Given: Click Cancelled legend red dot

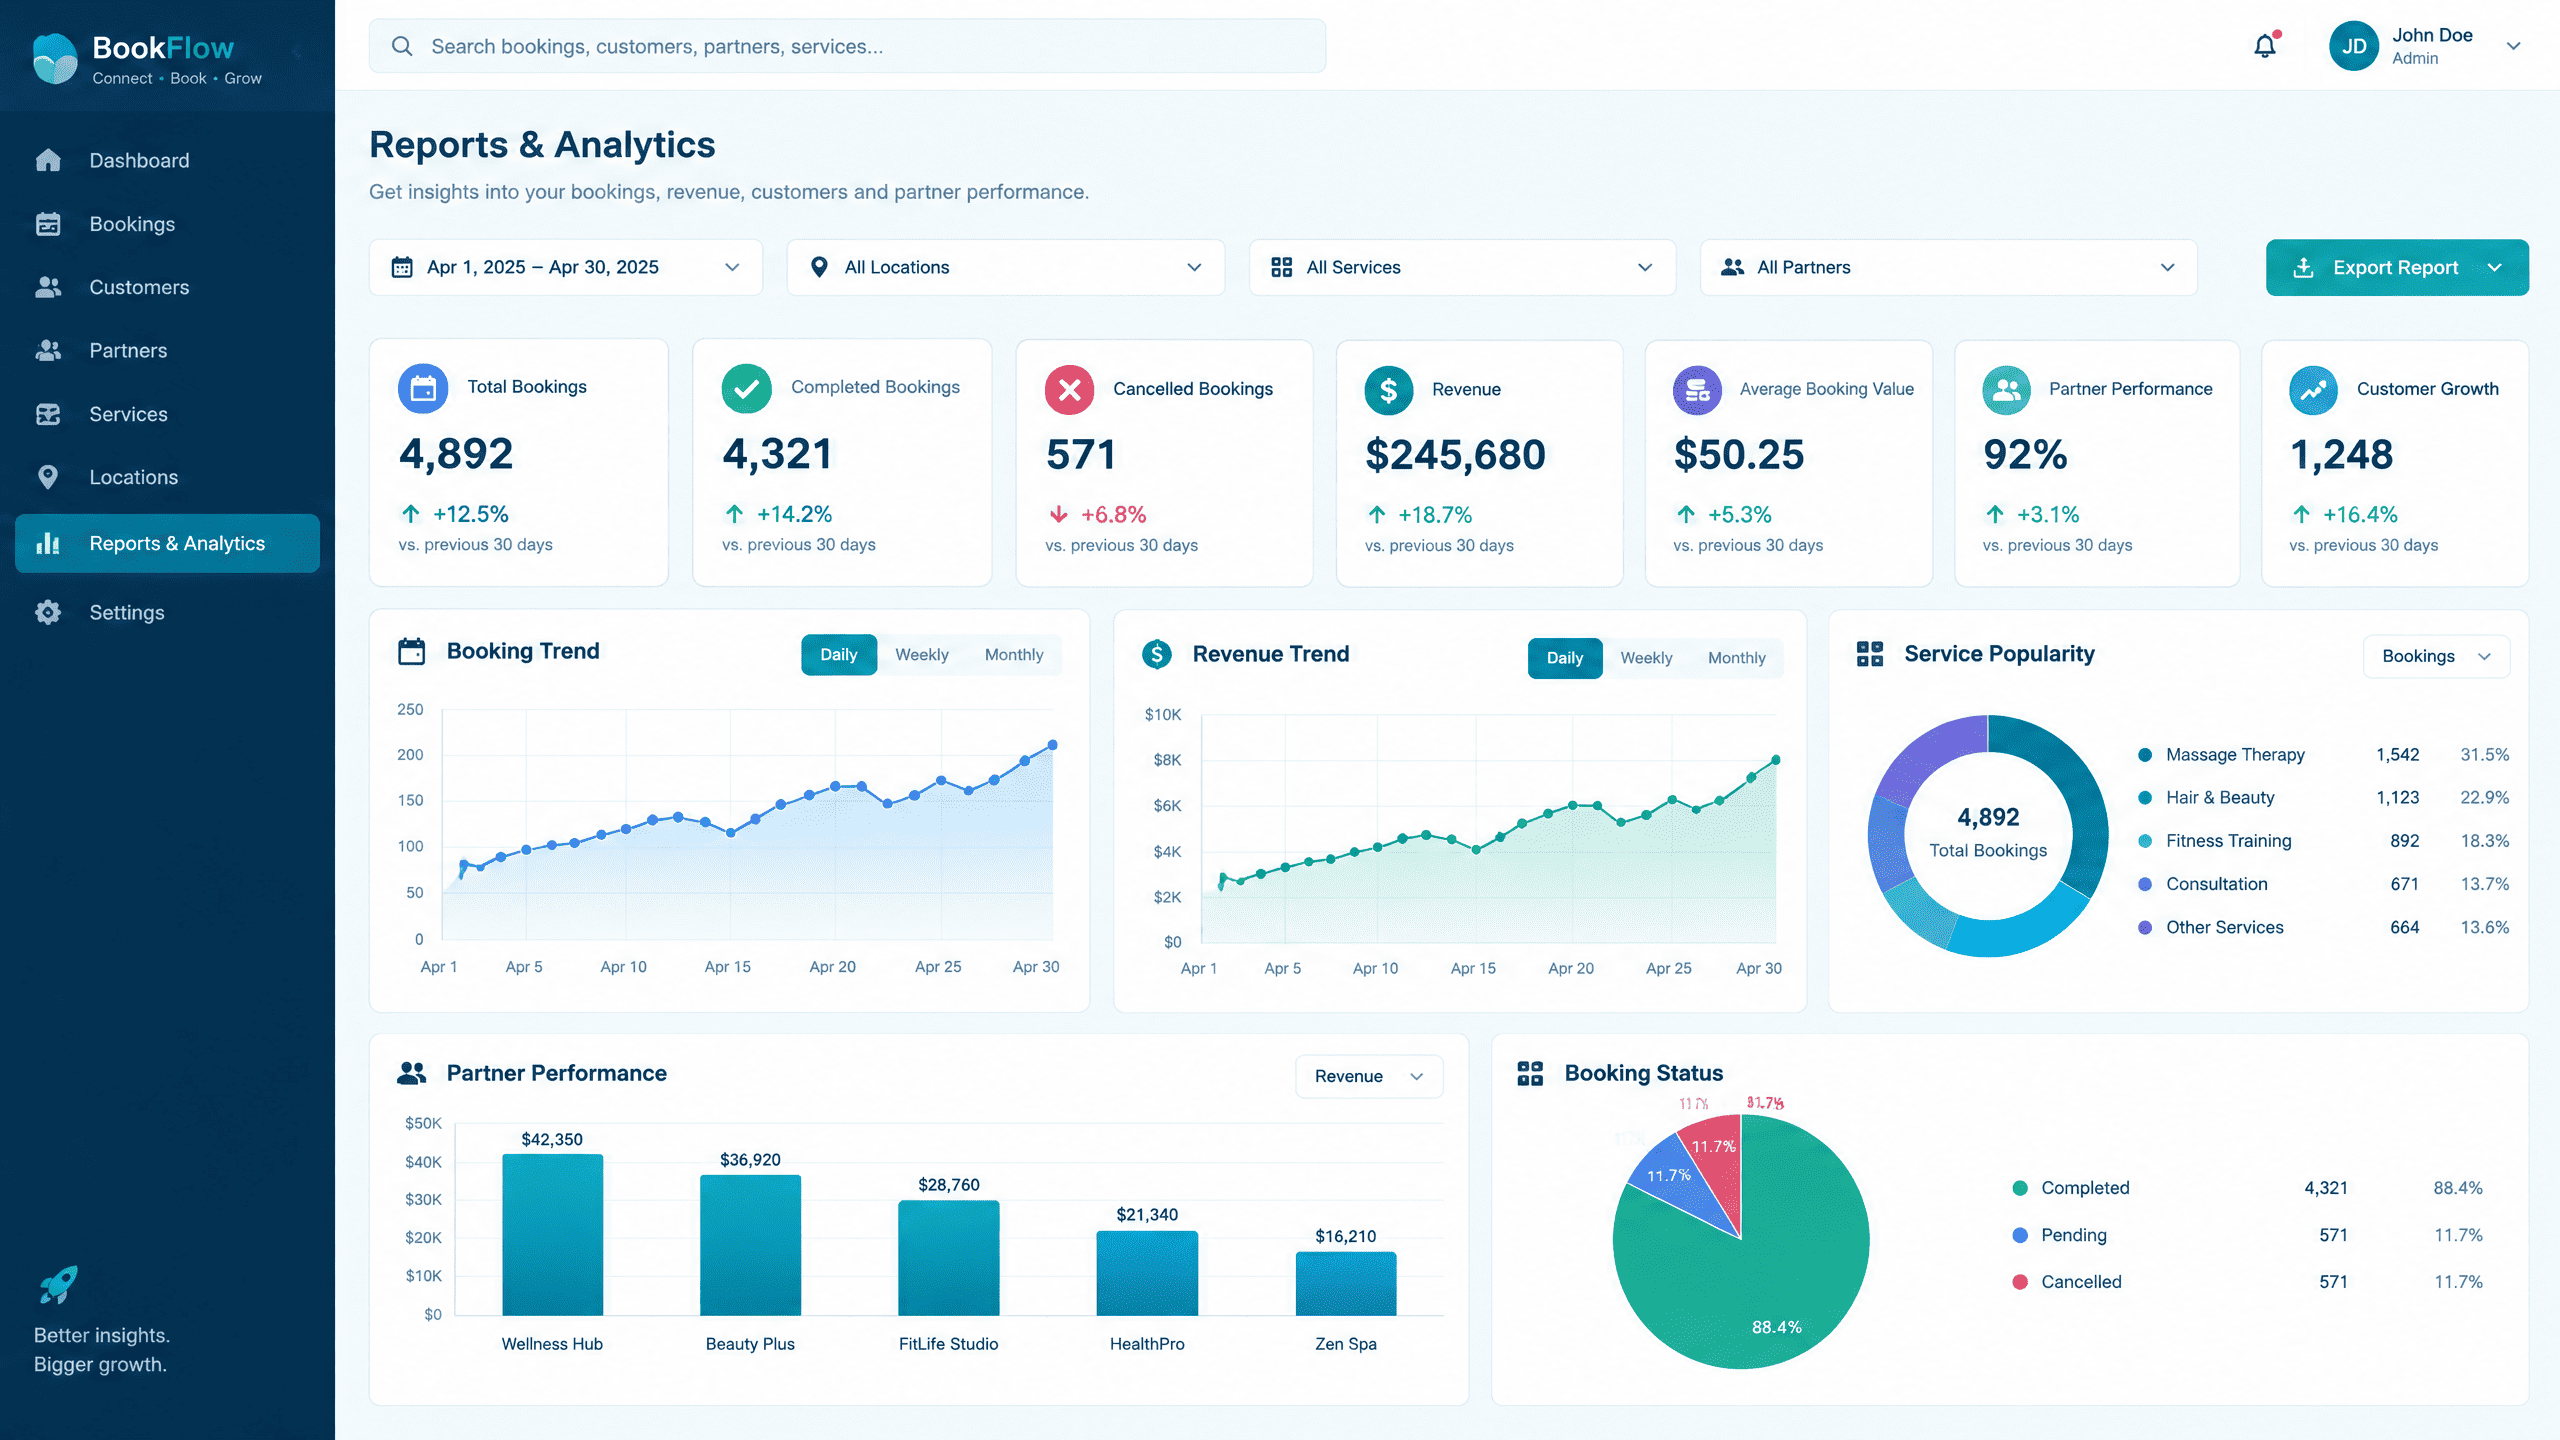Looking at the screenshot, I should [x=2020, y=1282].
